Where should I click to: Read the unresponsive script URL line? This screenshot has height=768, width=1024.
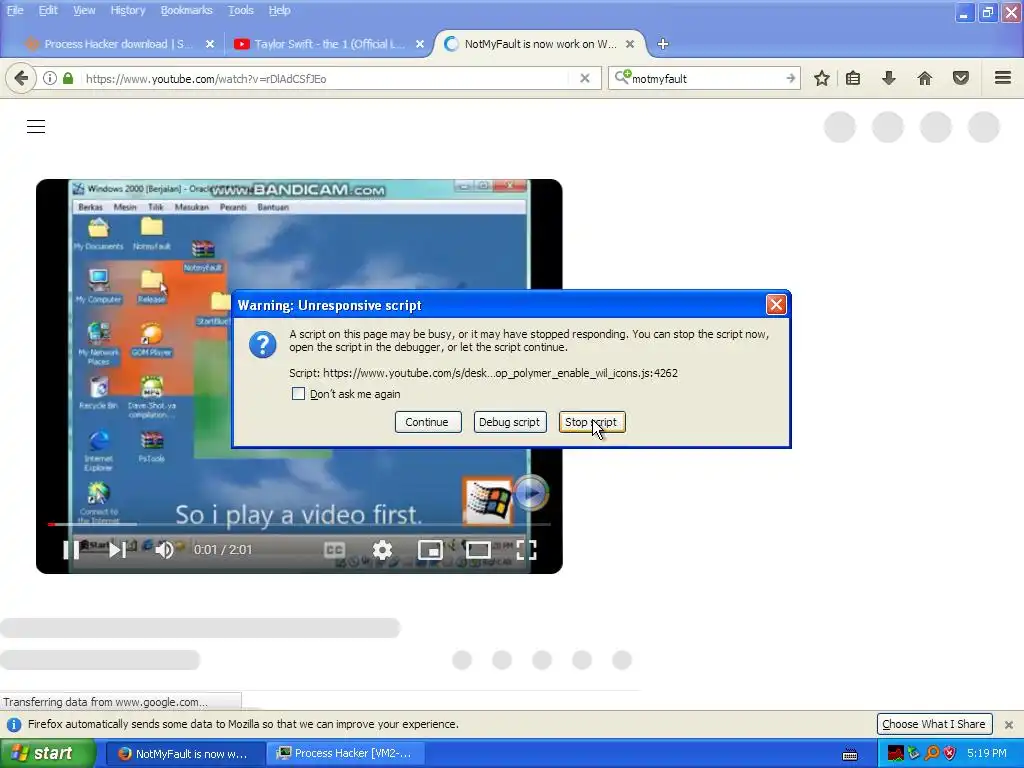(x=483, y=373)
